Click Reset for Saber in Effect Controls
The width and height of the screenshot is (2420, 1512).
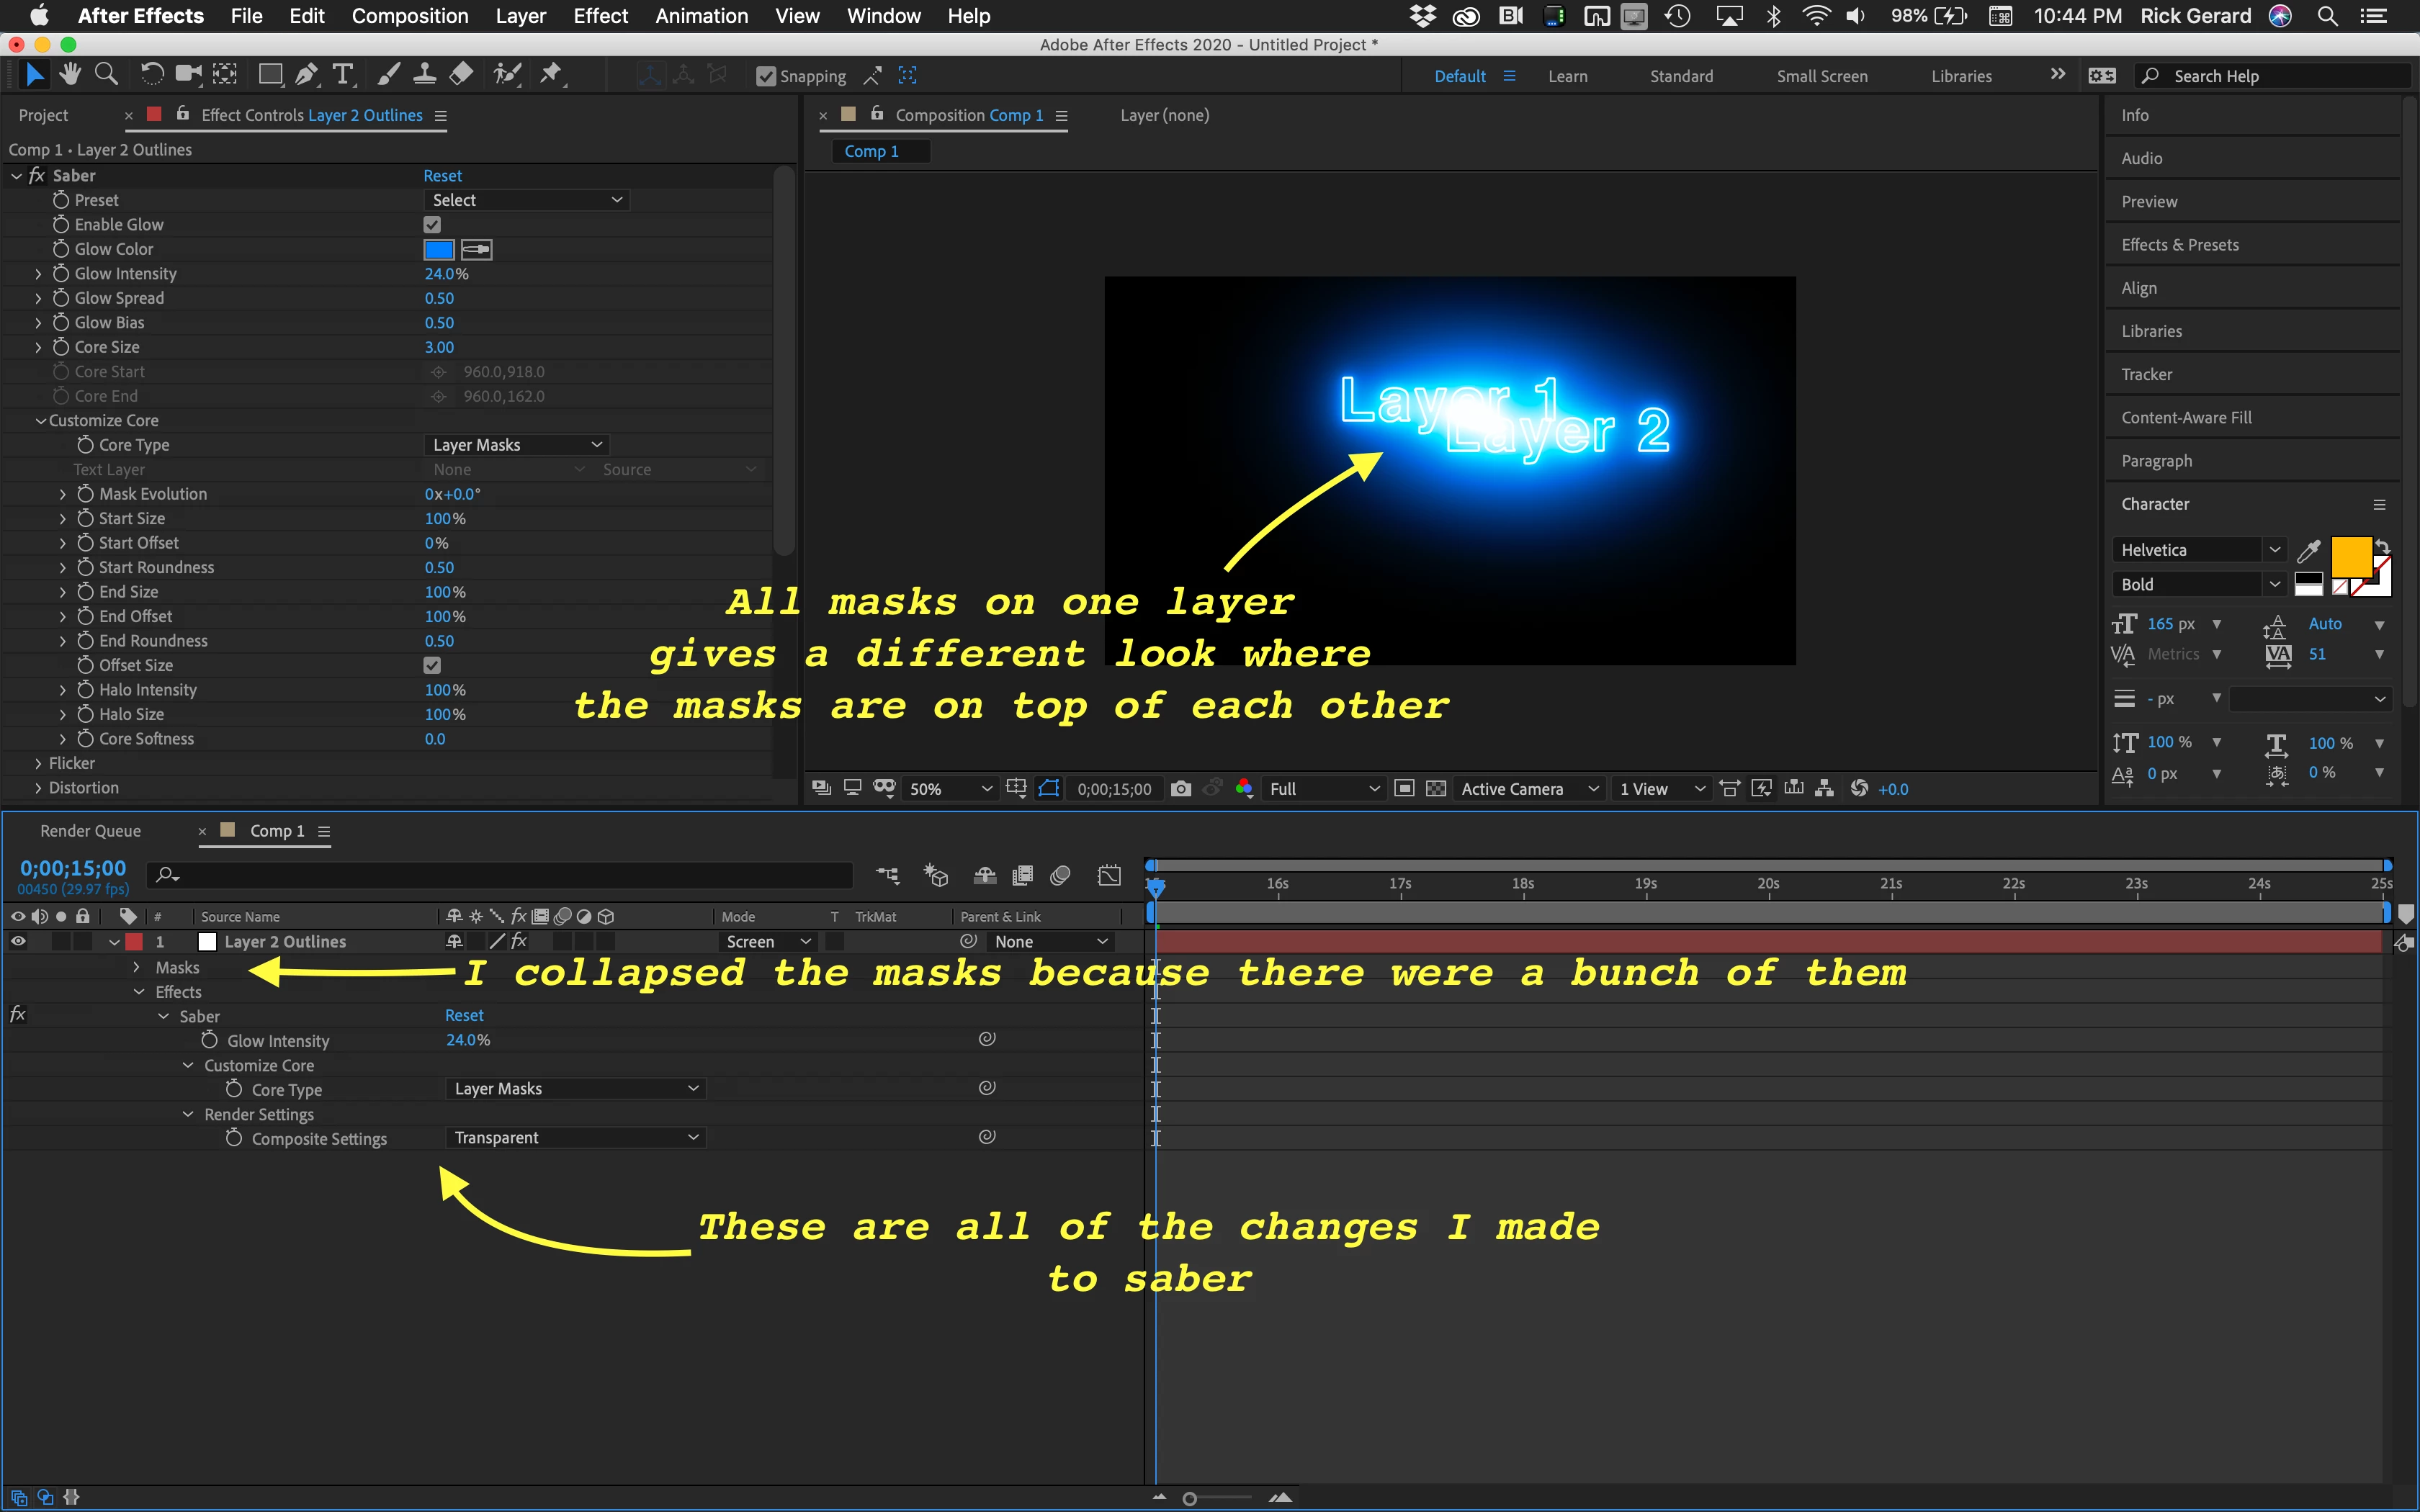[442, 176]
